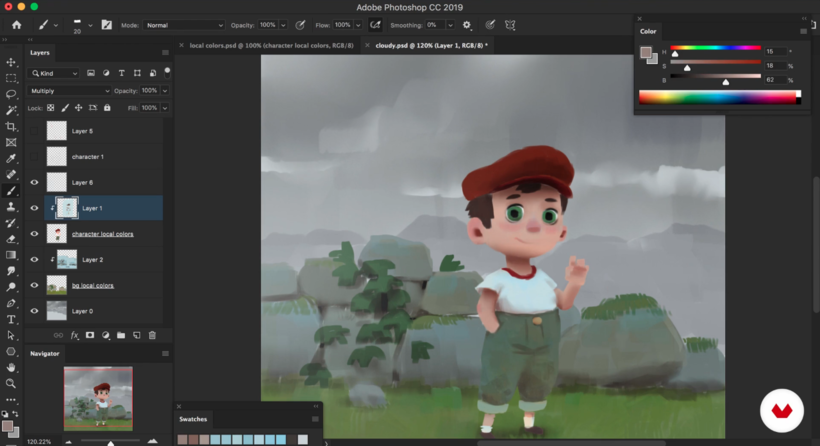Toggle lock all padlock

107,108
